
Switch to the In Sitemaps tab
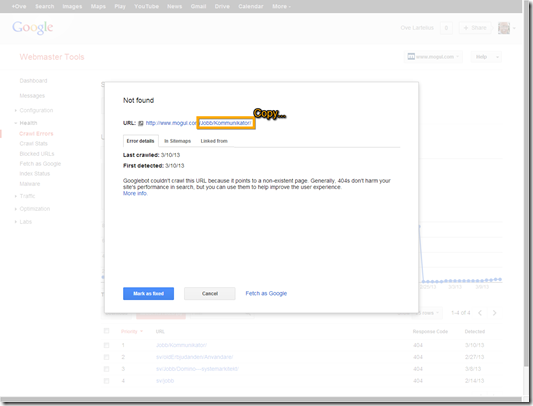point(177,141)
